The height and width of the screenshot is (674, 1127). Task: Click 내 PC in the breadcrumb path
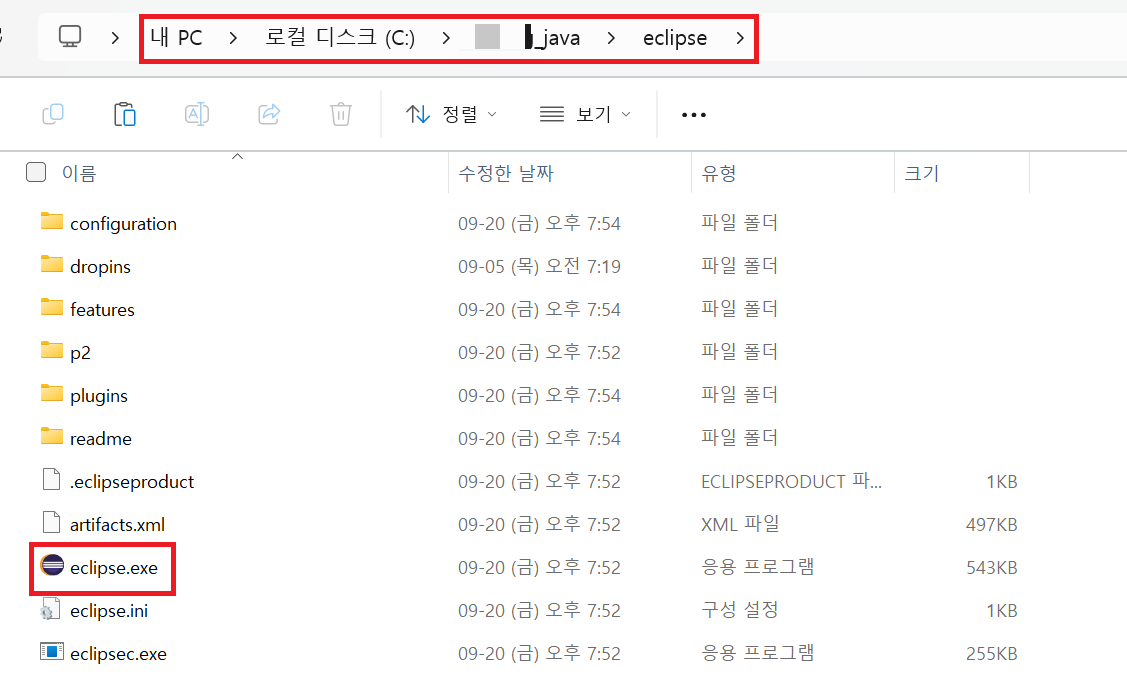(177, 37)
